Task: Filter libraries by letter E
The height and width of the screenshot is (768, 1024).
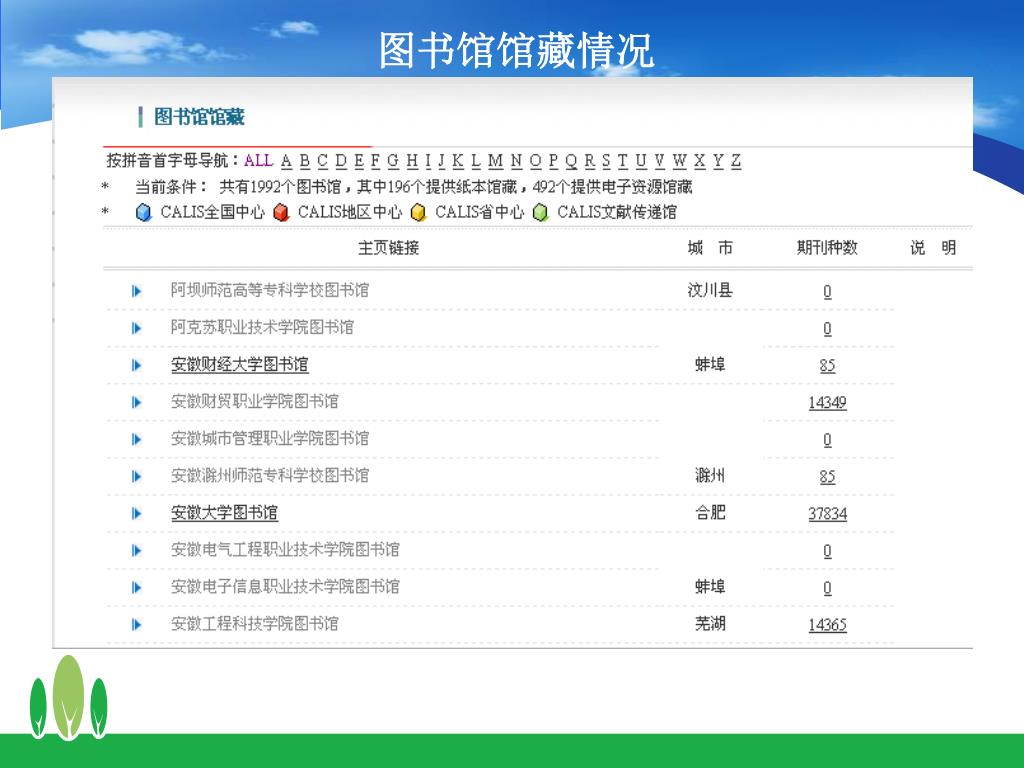Action: pos(359,161)
